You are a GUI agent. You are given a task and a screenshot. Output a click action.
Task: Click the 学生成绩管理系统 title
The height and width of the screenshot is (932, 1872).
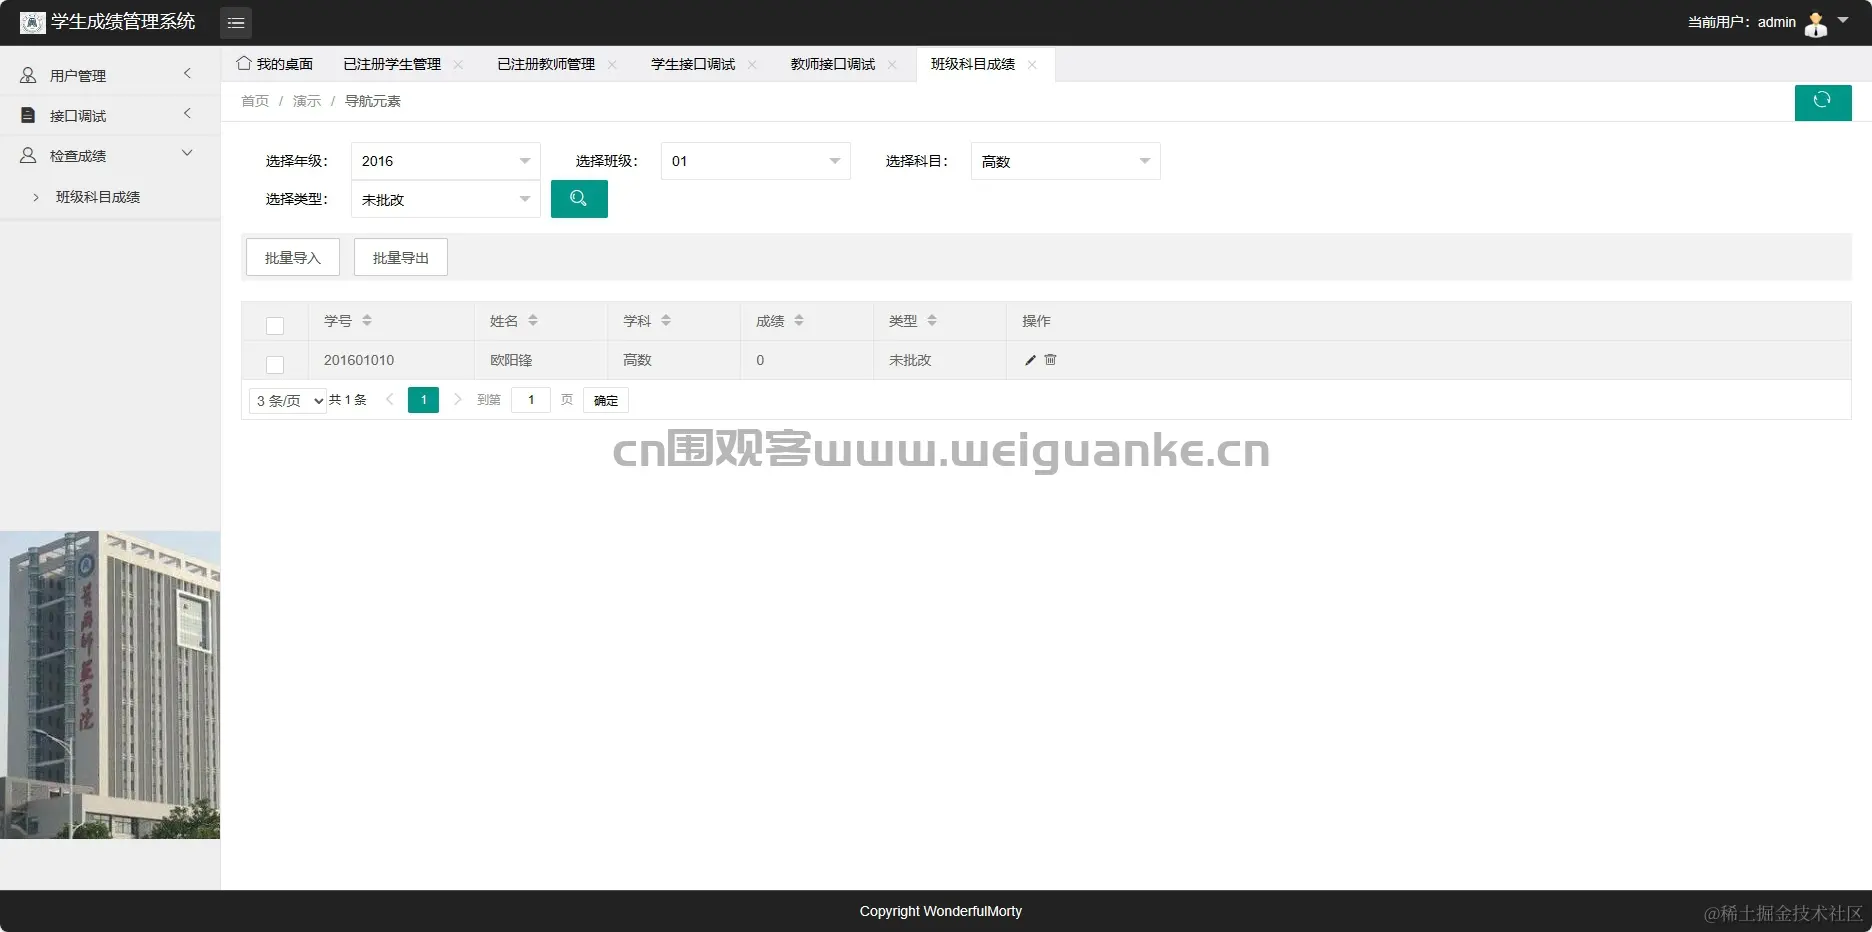[x=123, y=22]
